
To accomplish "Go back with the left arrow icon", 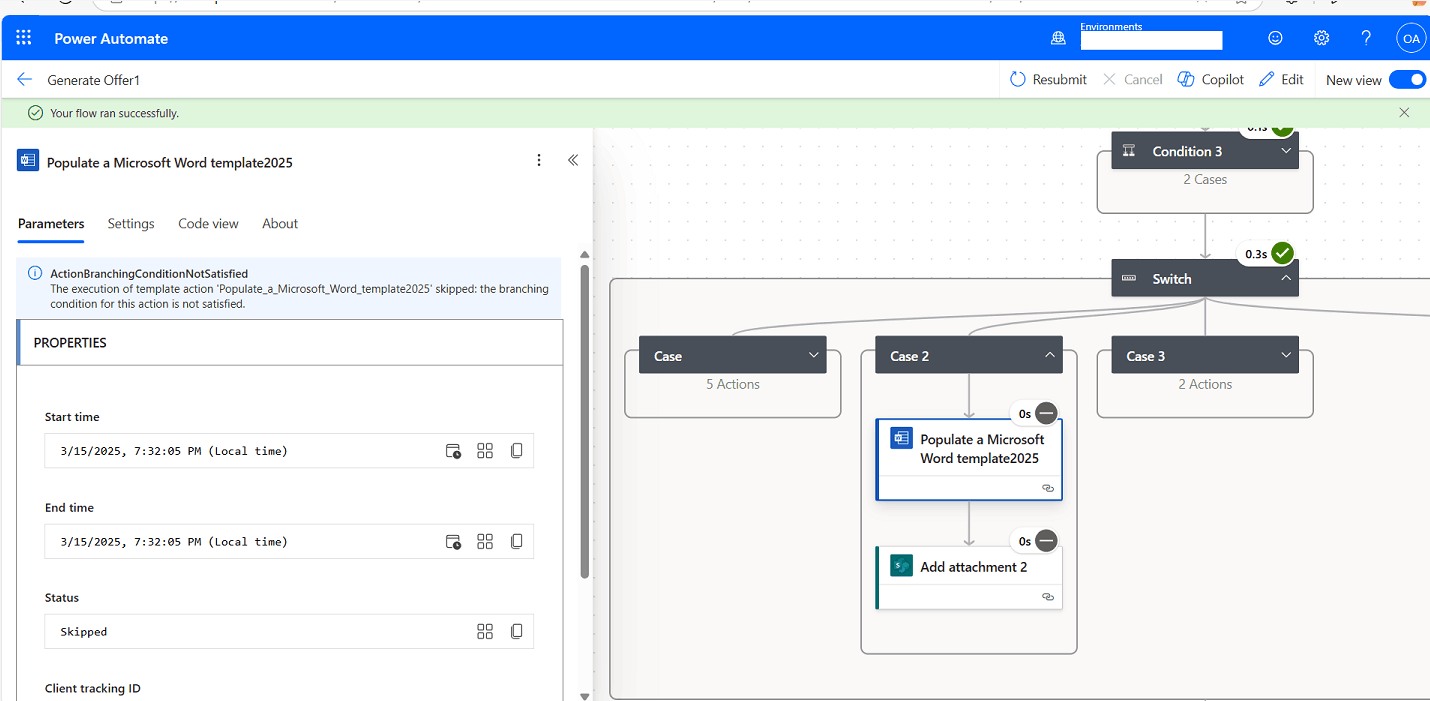I will [x=25, y=79].
